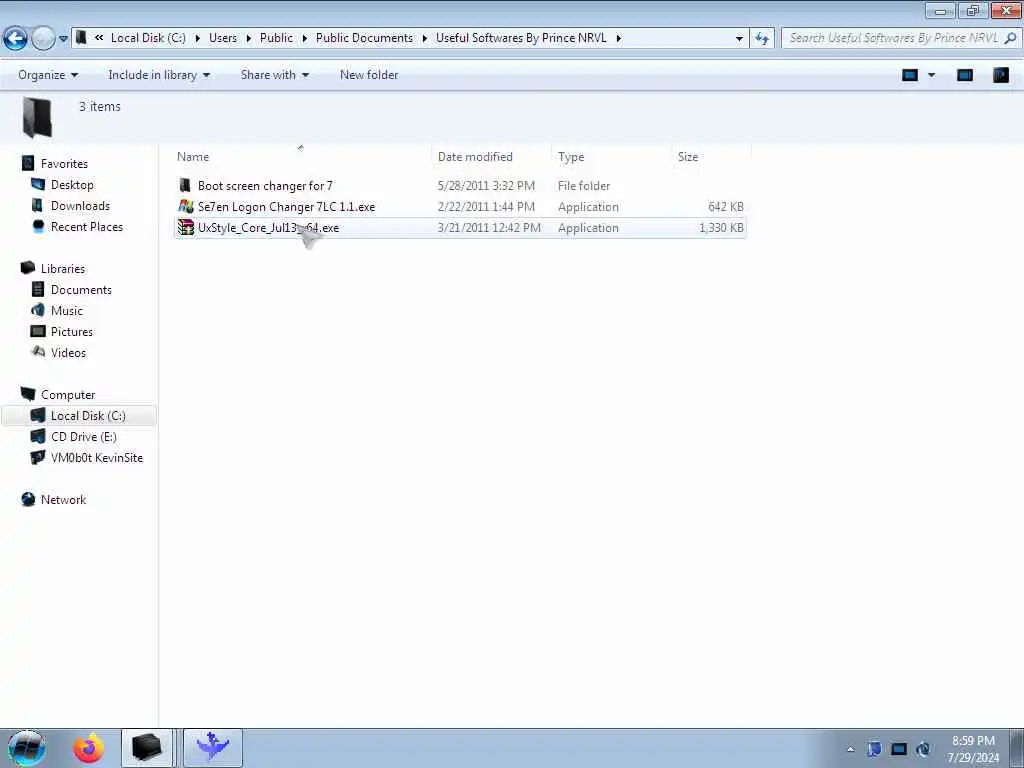The height and width of the screenshot is (768, 1024).
Task: Open the address bar history dropdown
Action: click(739, 39)
